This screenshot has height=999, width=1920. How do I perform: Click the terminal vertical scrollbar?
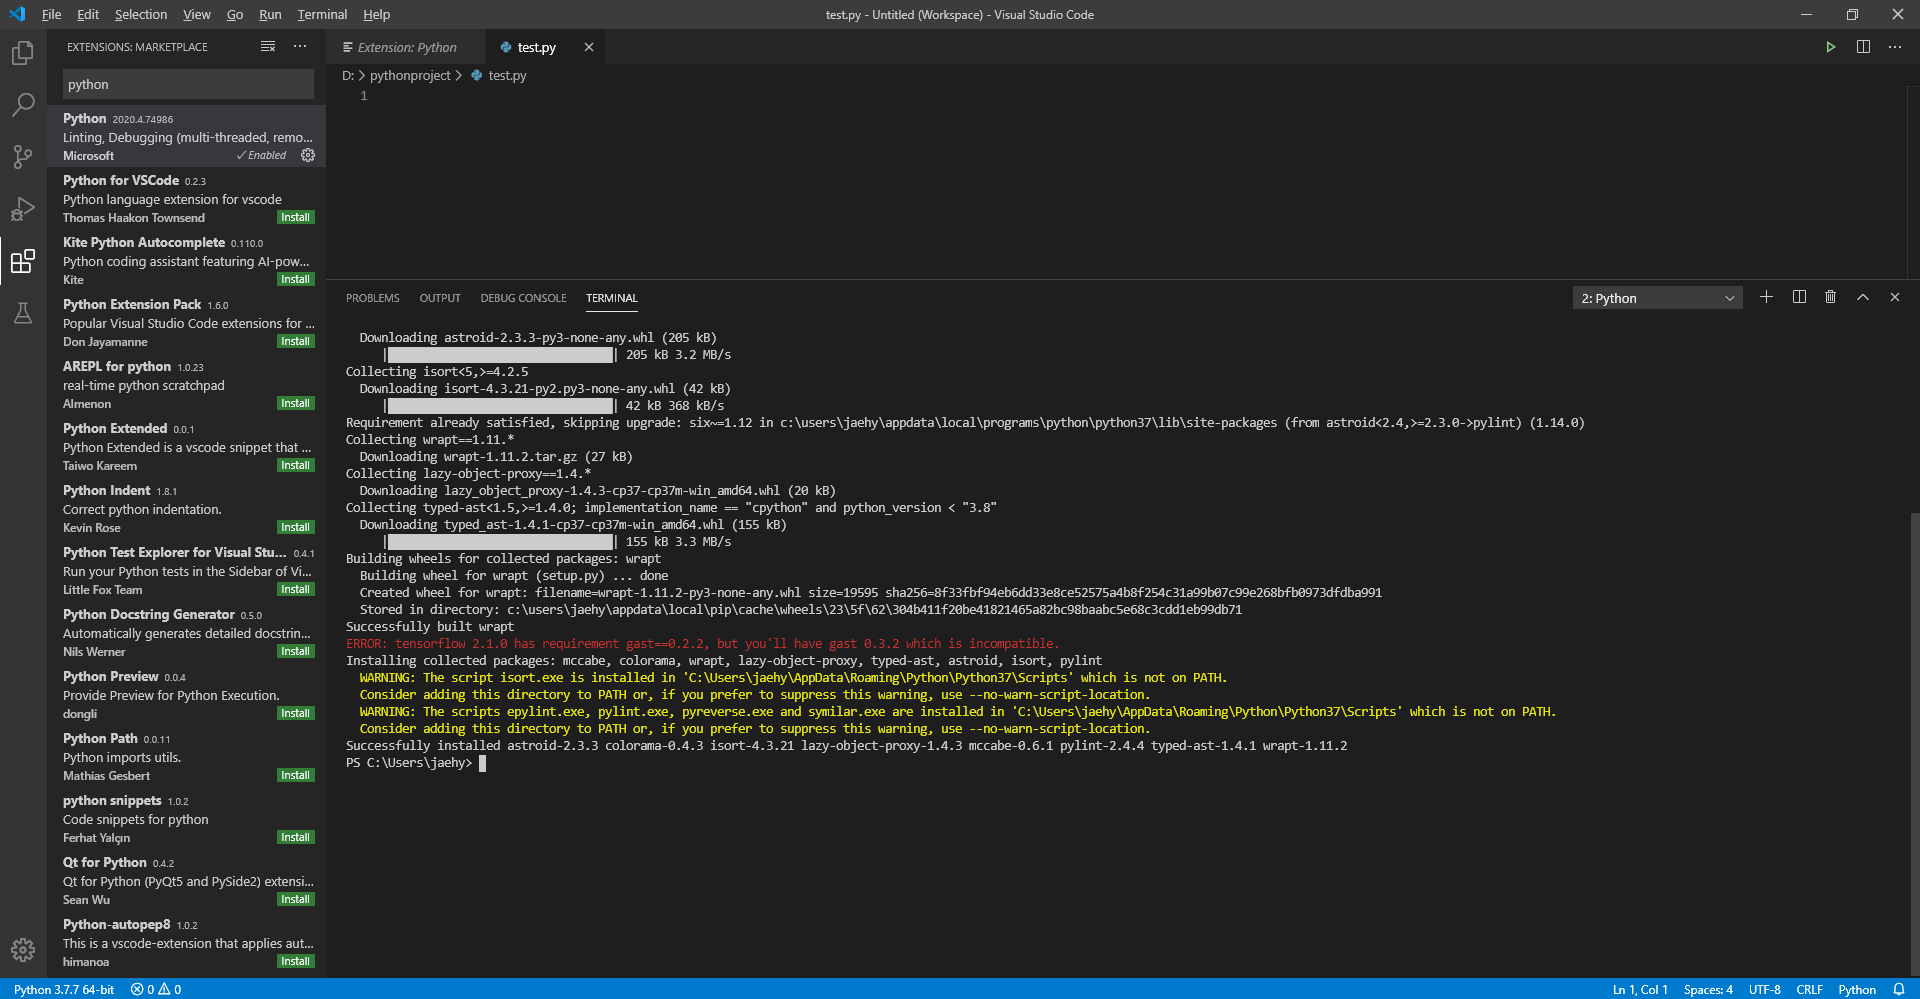(x=1914, y=744)
